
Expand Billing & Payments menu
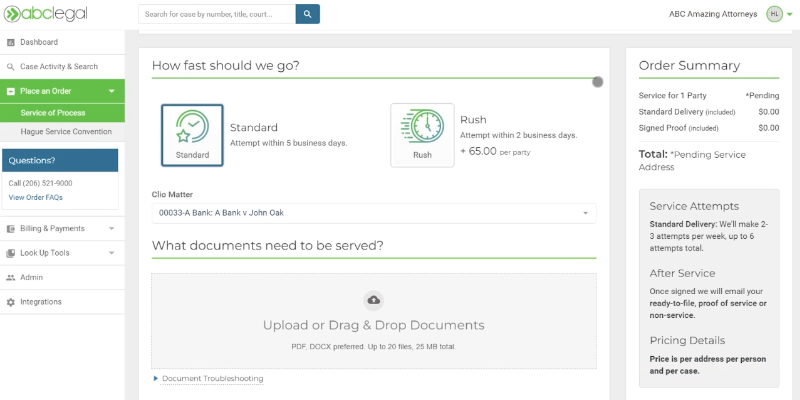coord(62,228)
